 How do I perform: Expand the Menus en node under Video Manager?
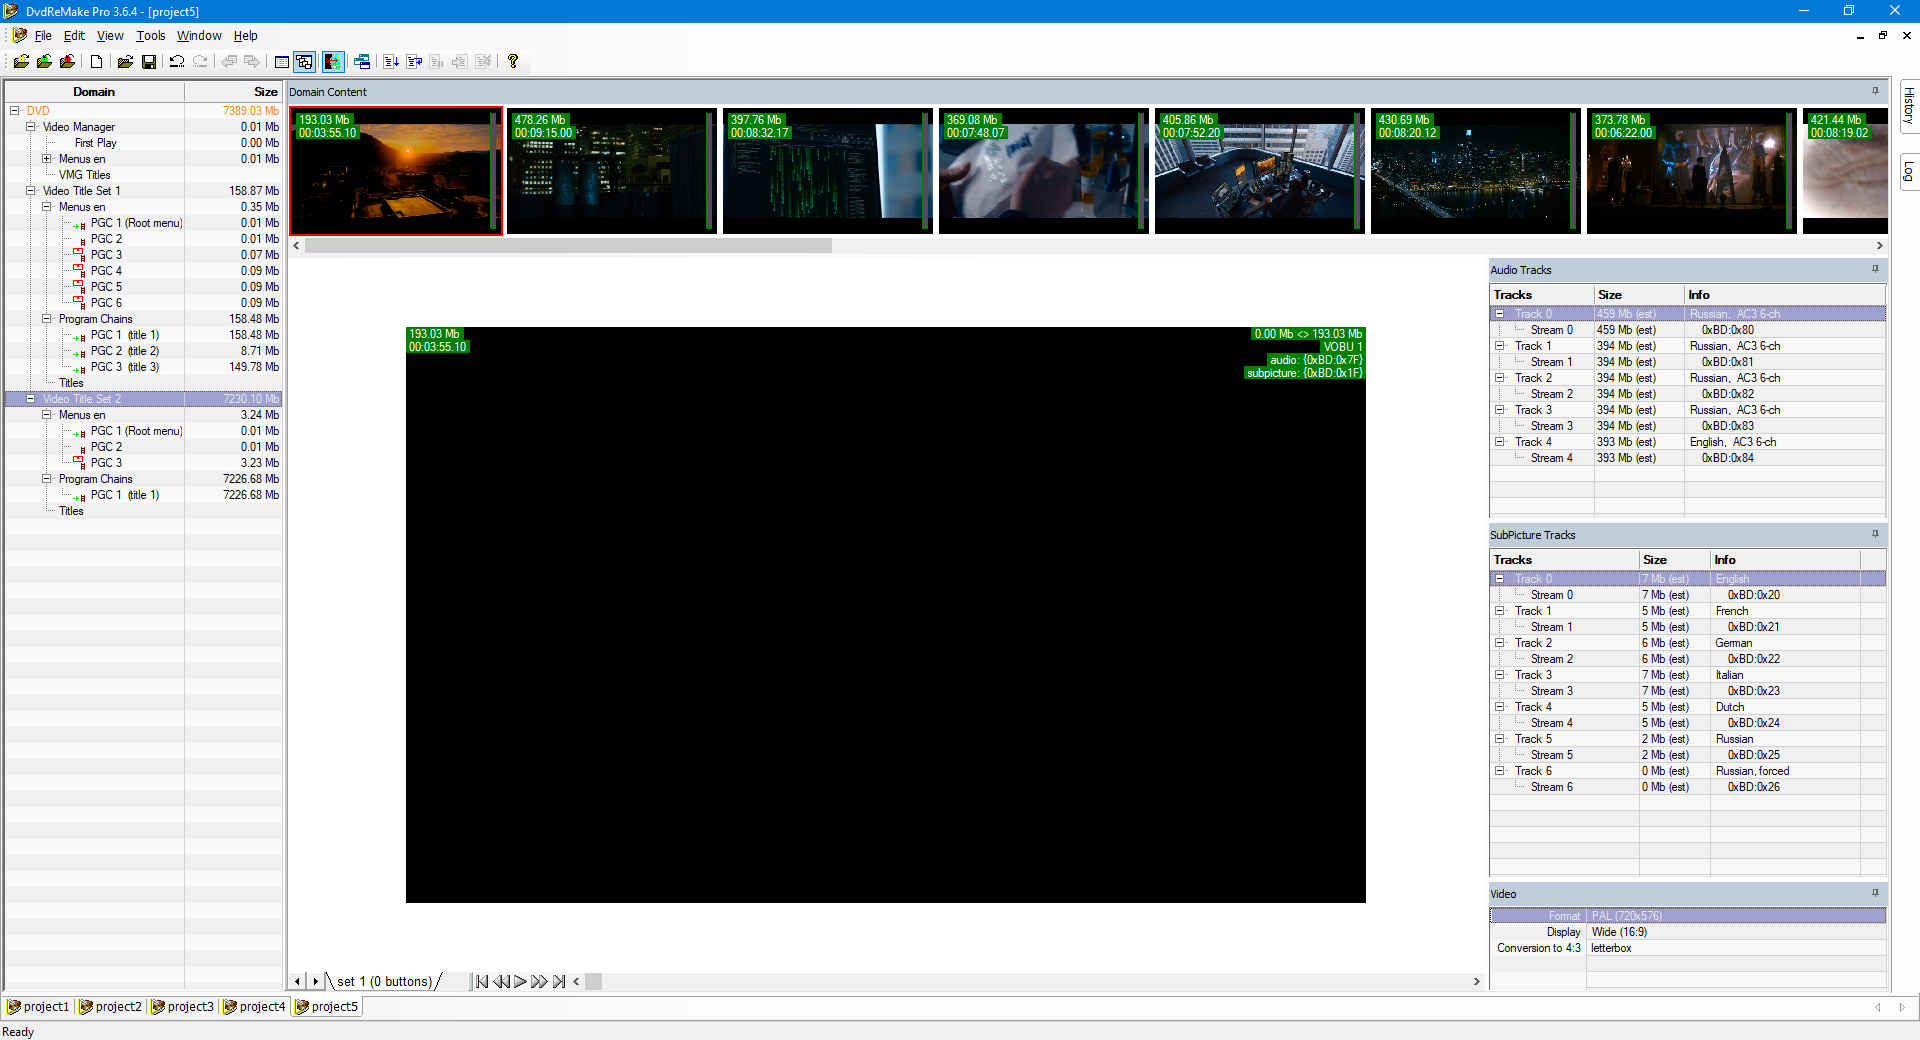click(x=46, y=159)
